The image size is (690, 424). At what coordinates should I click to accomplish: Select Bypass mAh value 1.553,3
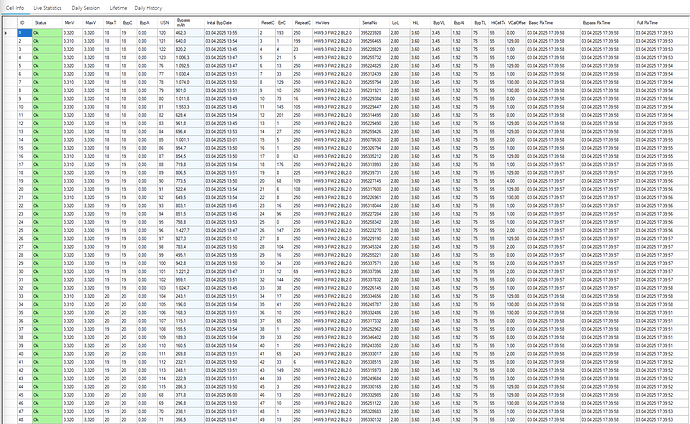pyautogui.click(x=189, y=107)
